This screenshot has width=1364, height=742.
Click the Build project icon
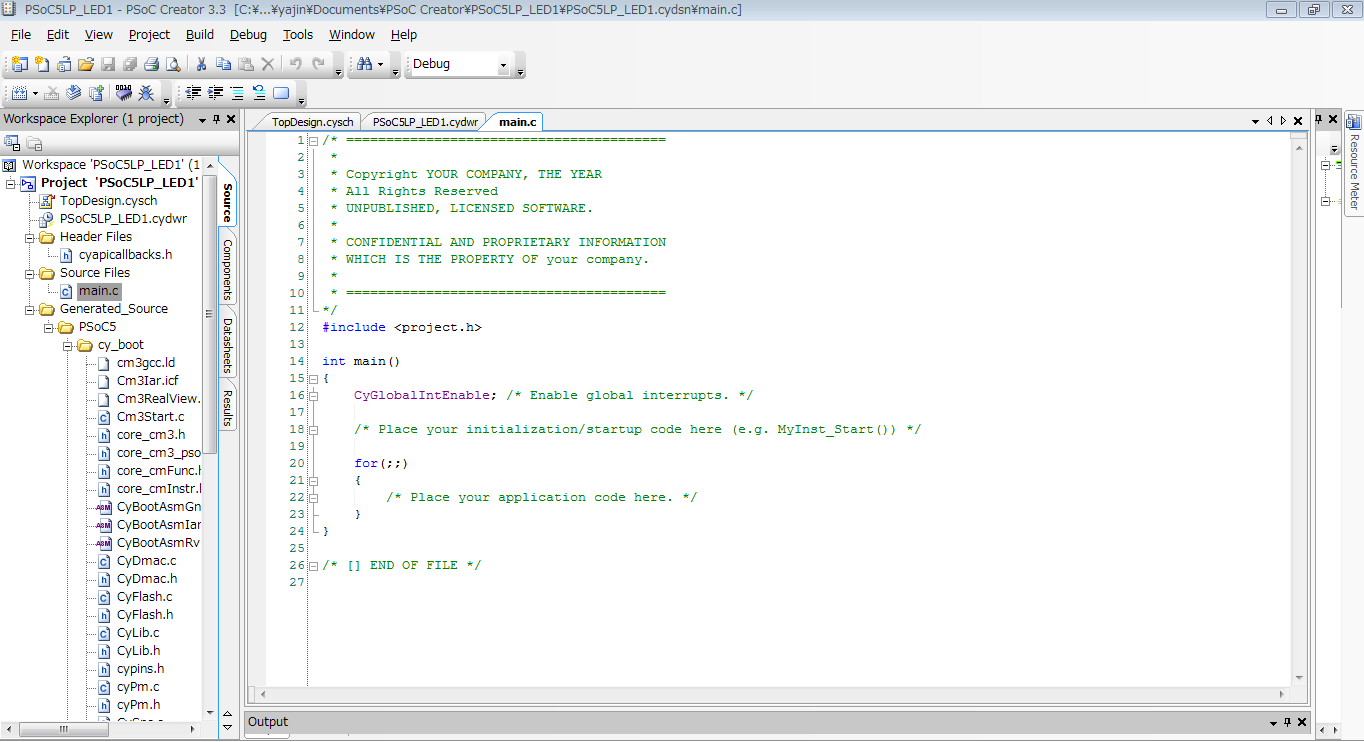[19, 93]
